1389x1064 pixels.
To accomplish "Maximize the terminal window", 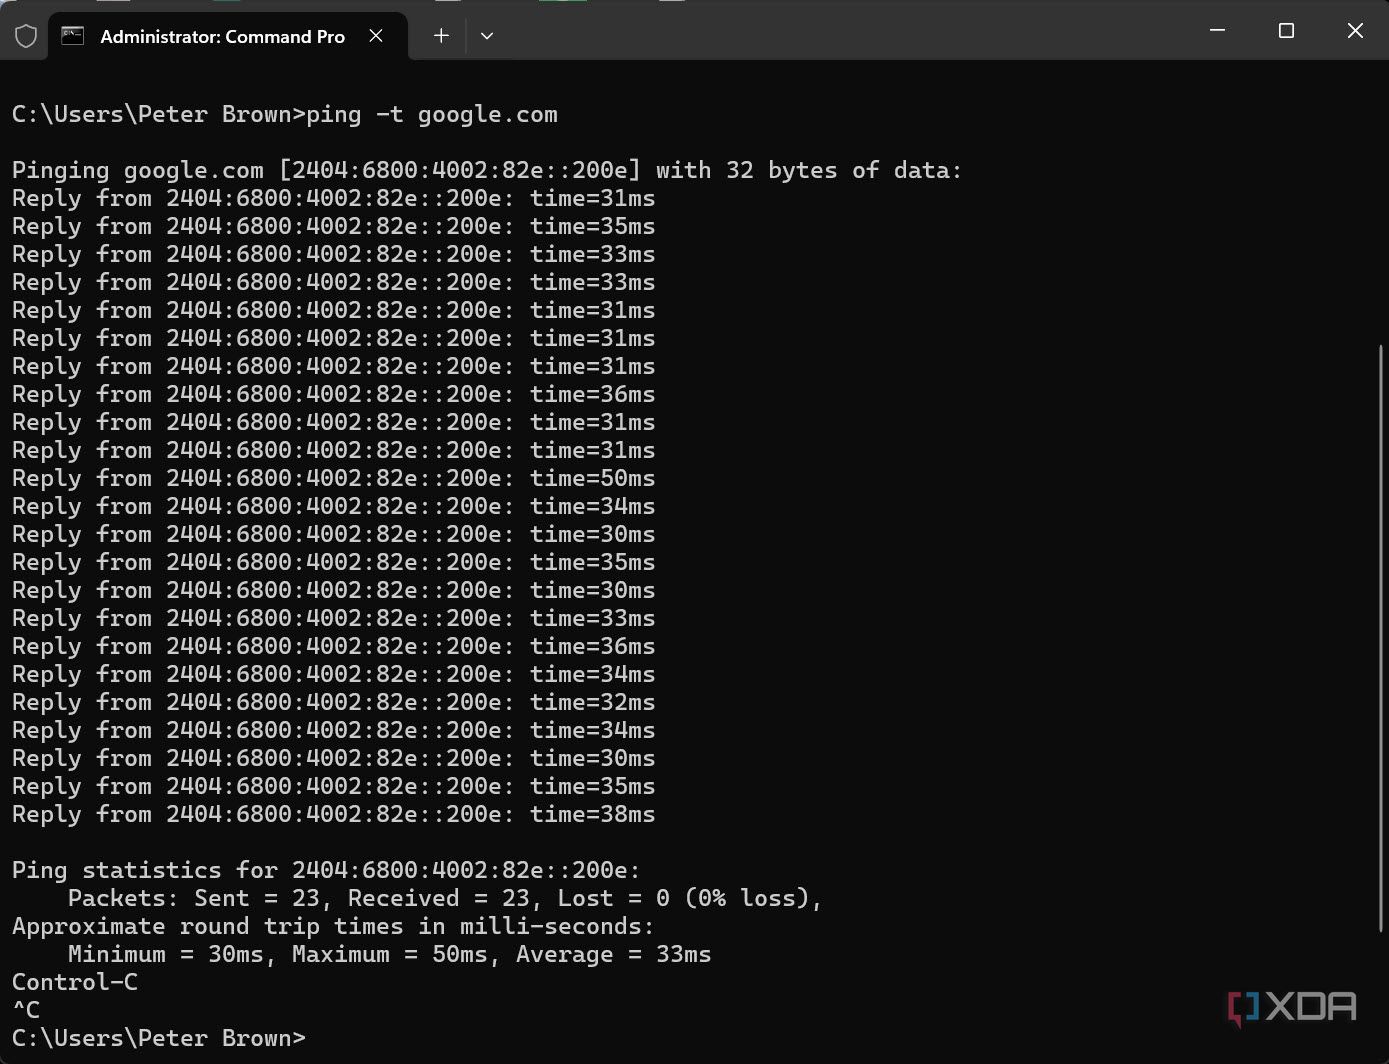I will point(1286,31).
